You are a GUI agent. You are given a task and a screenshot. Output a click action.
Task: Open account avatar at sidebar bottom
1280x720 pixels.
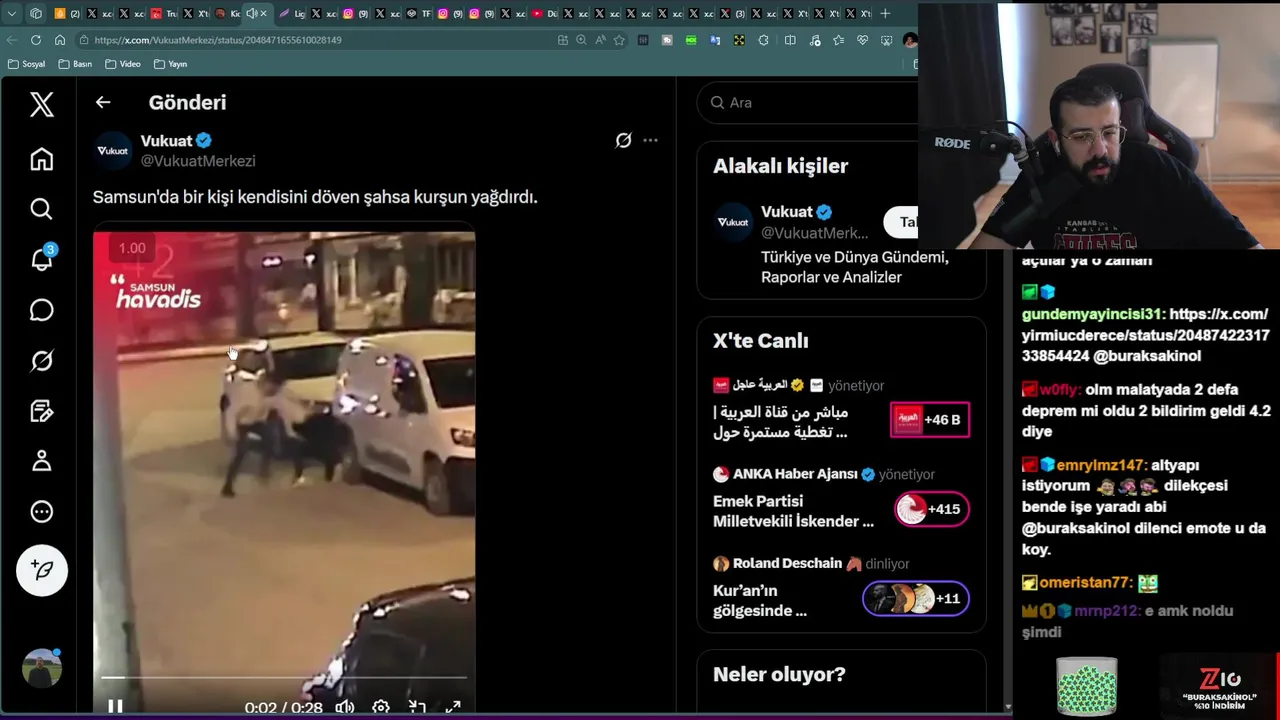point(41,669)
